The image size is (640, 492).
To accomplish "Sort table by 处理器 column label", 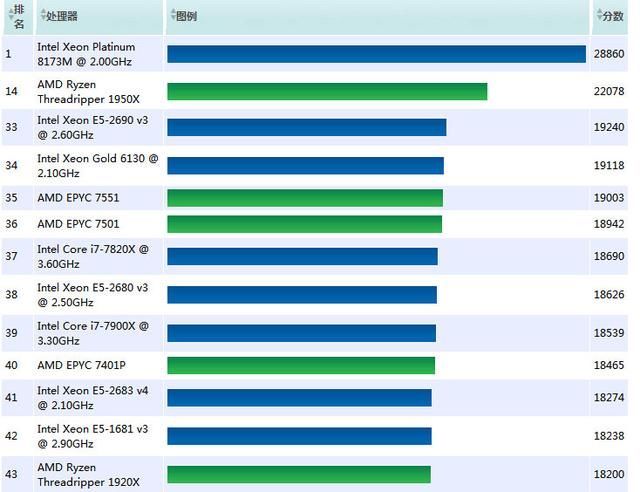I will click(x=62, y=17).
